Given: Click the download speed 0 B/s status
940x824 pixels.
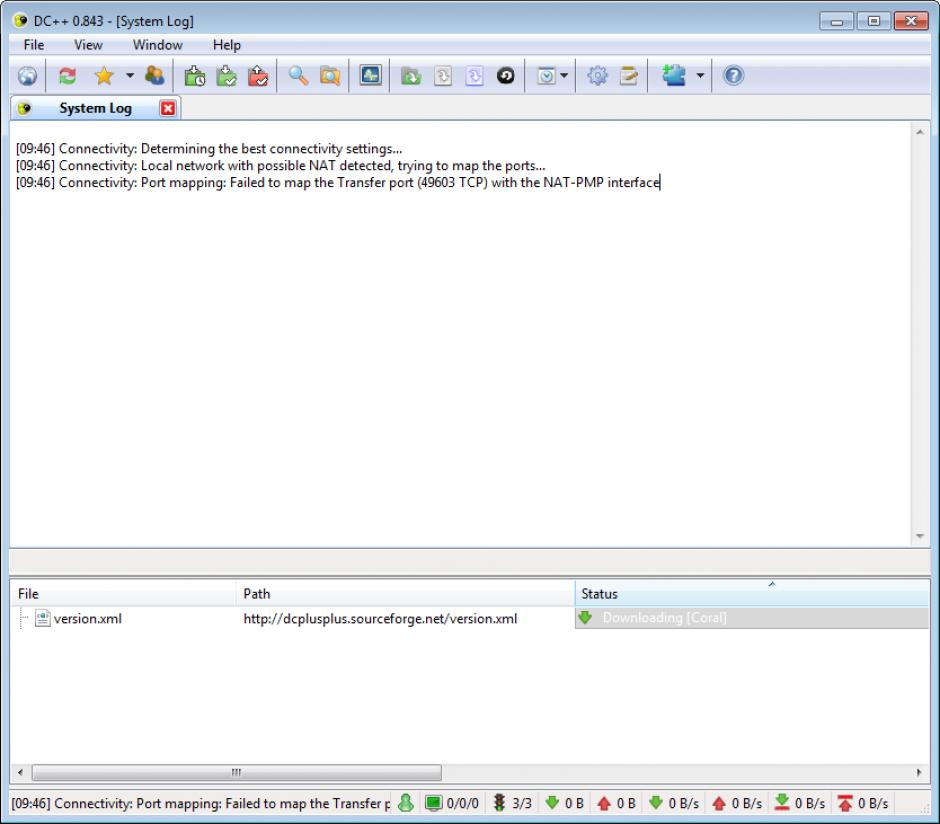Looking at the screenshot, I should click(674, 803).
